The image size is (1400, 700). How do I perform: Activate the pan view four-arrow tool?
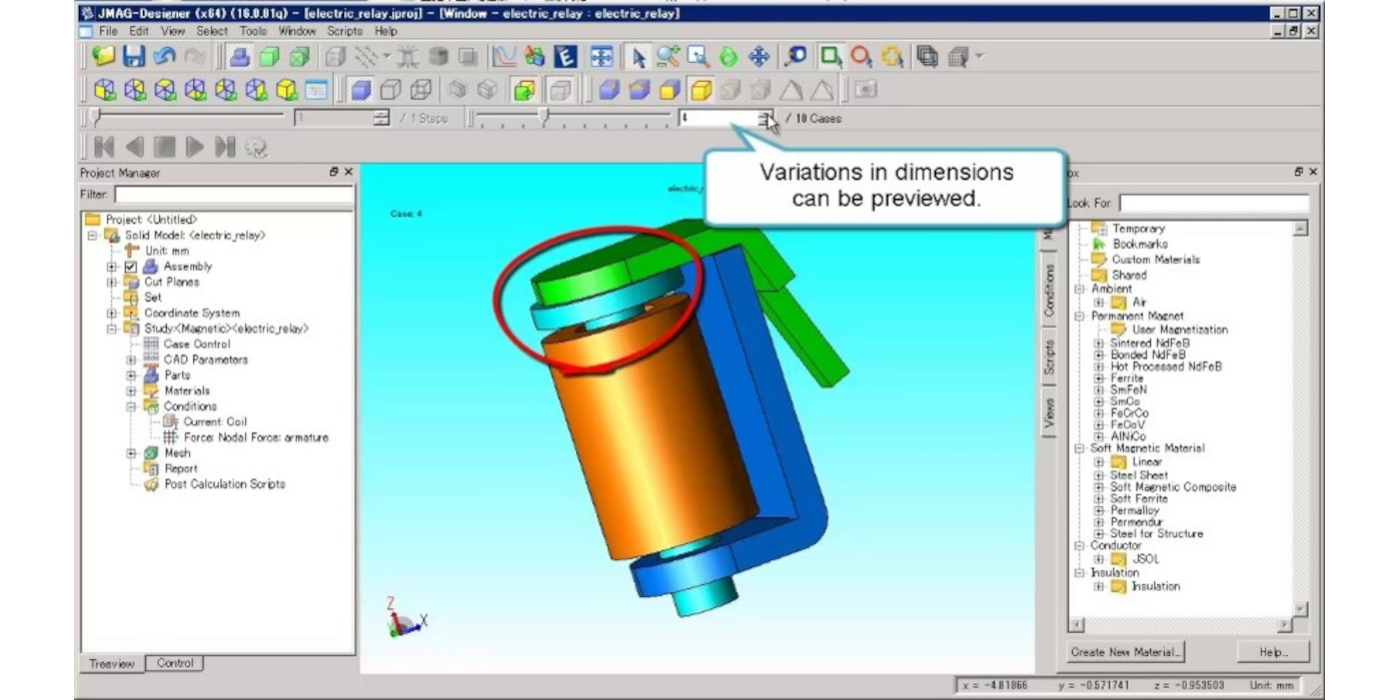tap(758, 57)
